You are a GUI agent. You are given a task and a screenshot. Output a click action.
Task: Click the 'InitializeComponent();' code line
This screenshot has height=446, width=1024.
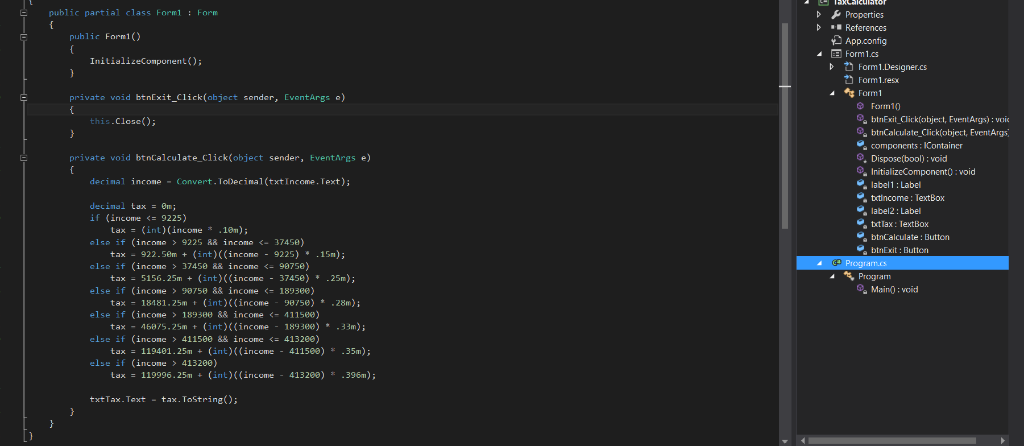pyautogui.click(x=146, y=61)
